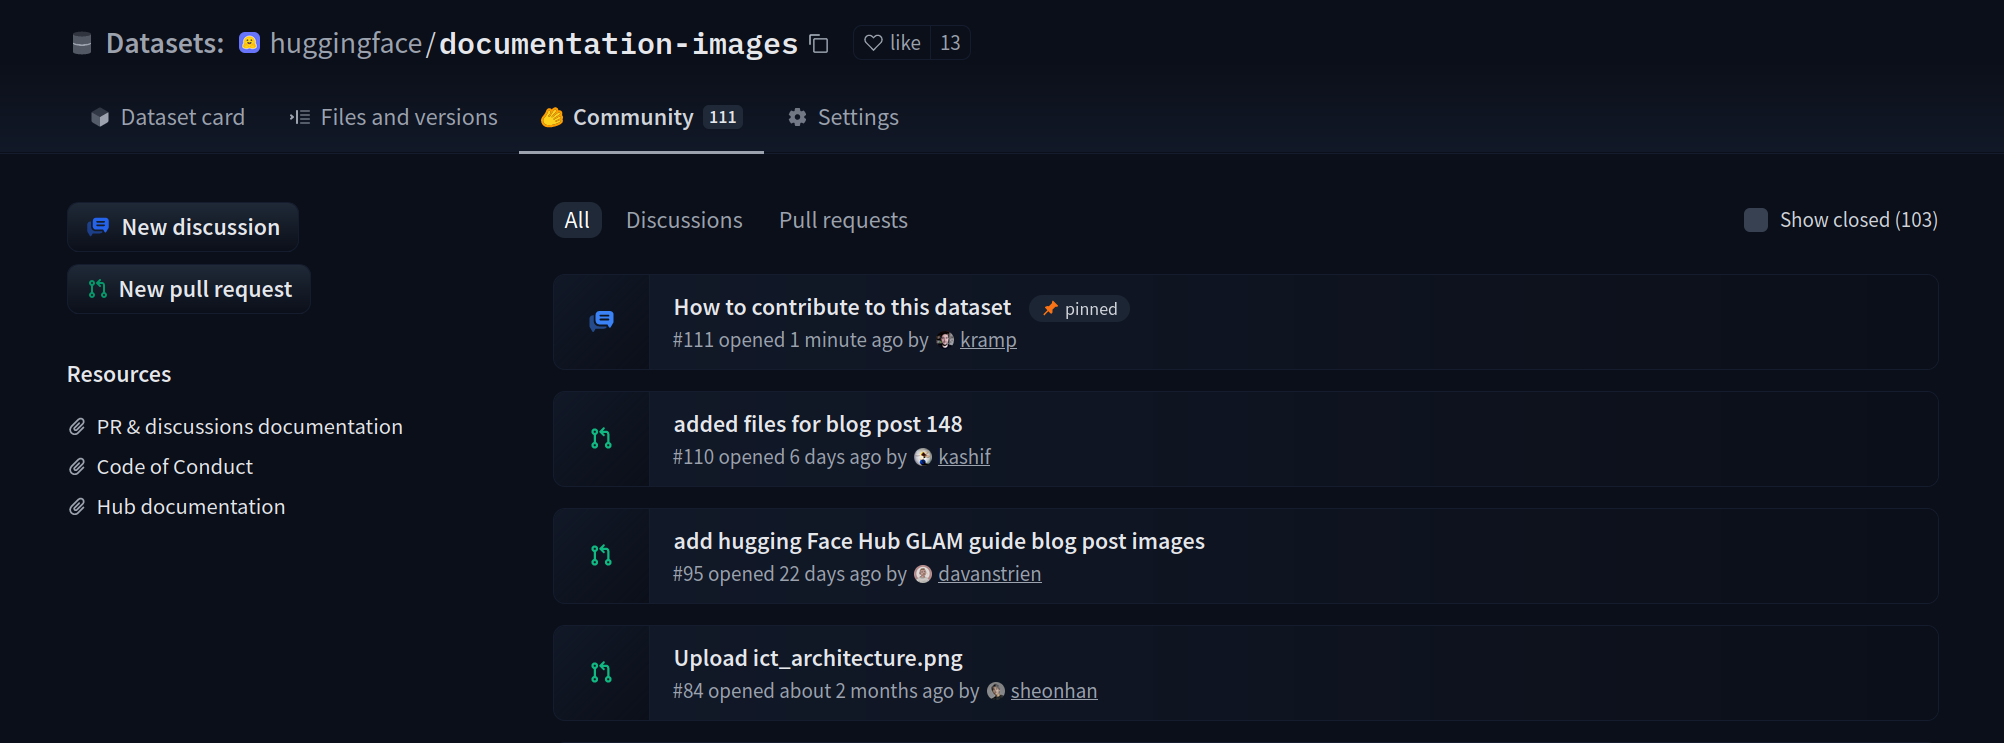Click the discussion icon for issue #111
The image size is (2004, 743).
[x=602, y=321]
